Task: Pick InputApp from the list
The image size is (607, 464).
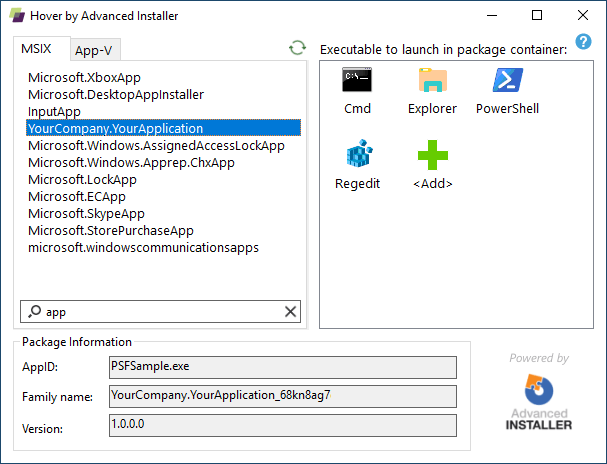Action: [54, 111]
